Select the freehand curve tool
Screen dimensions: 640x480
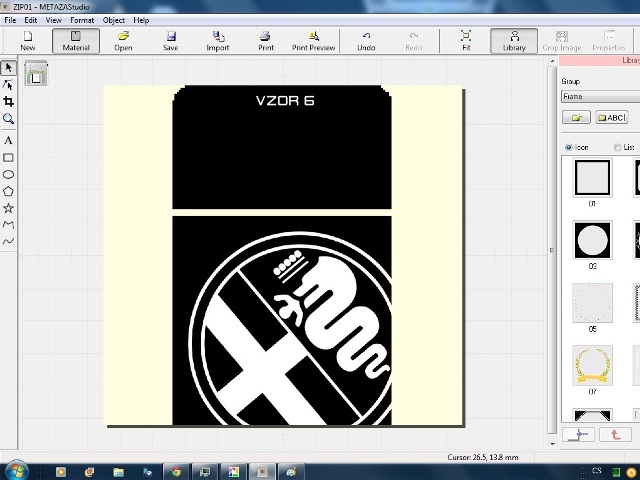click(8, 242)
